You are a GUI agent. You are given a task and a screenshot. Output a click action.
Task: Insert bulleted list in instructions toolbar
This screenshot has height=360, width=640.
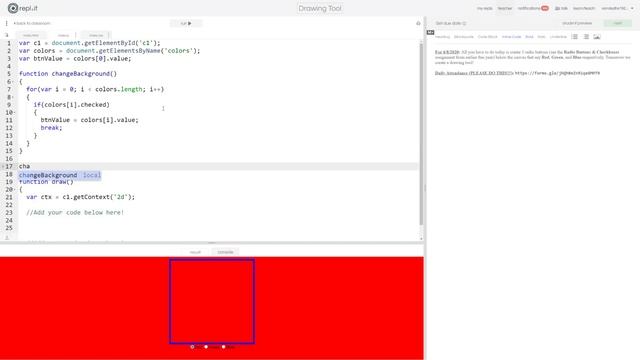(x=586, y=37)
